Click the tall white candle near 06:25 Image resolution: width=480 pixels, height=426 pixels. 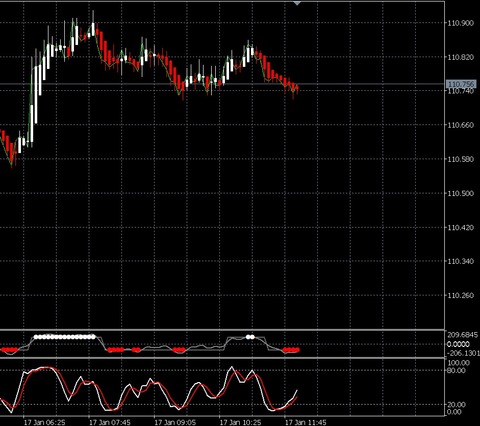point(36,95)
